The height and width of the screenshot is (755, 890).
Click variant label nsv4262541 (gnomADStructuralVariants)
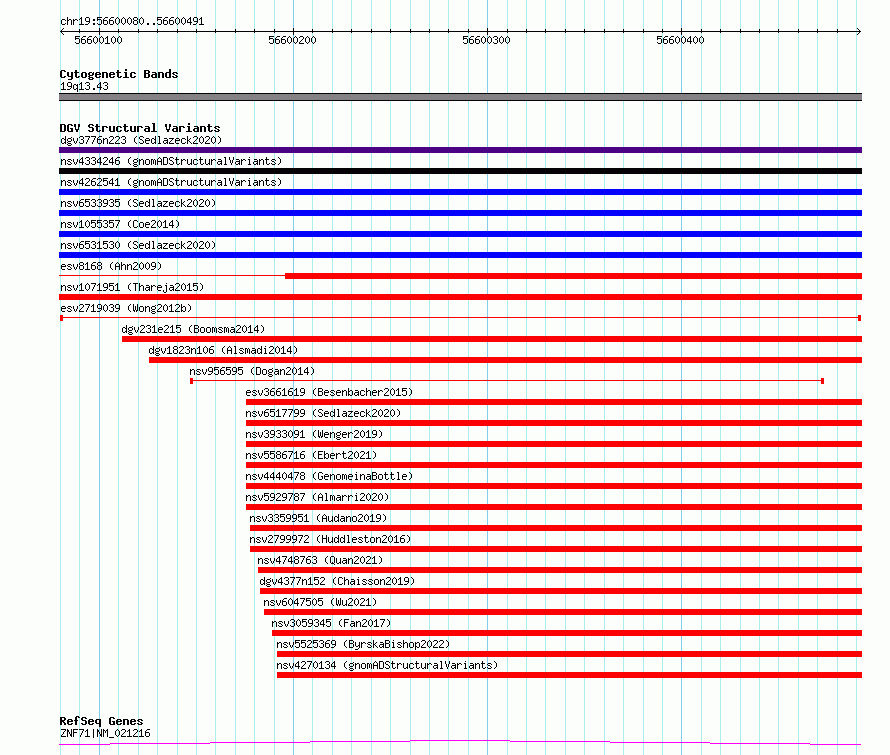pyautogui.click(x=171, y=182)
